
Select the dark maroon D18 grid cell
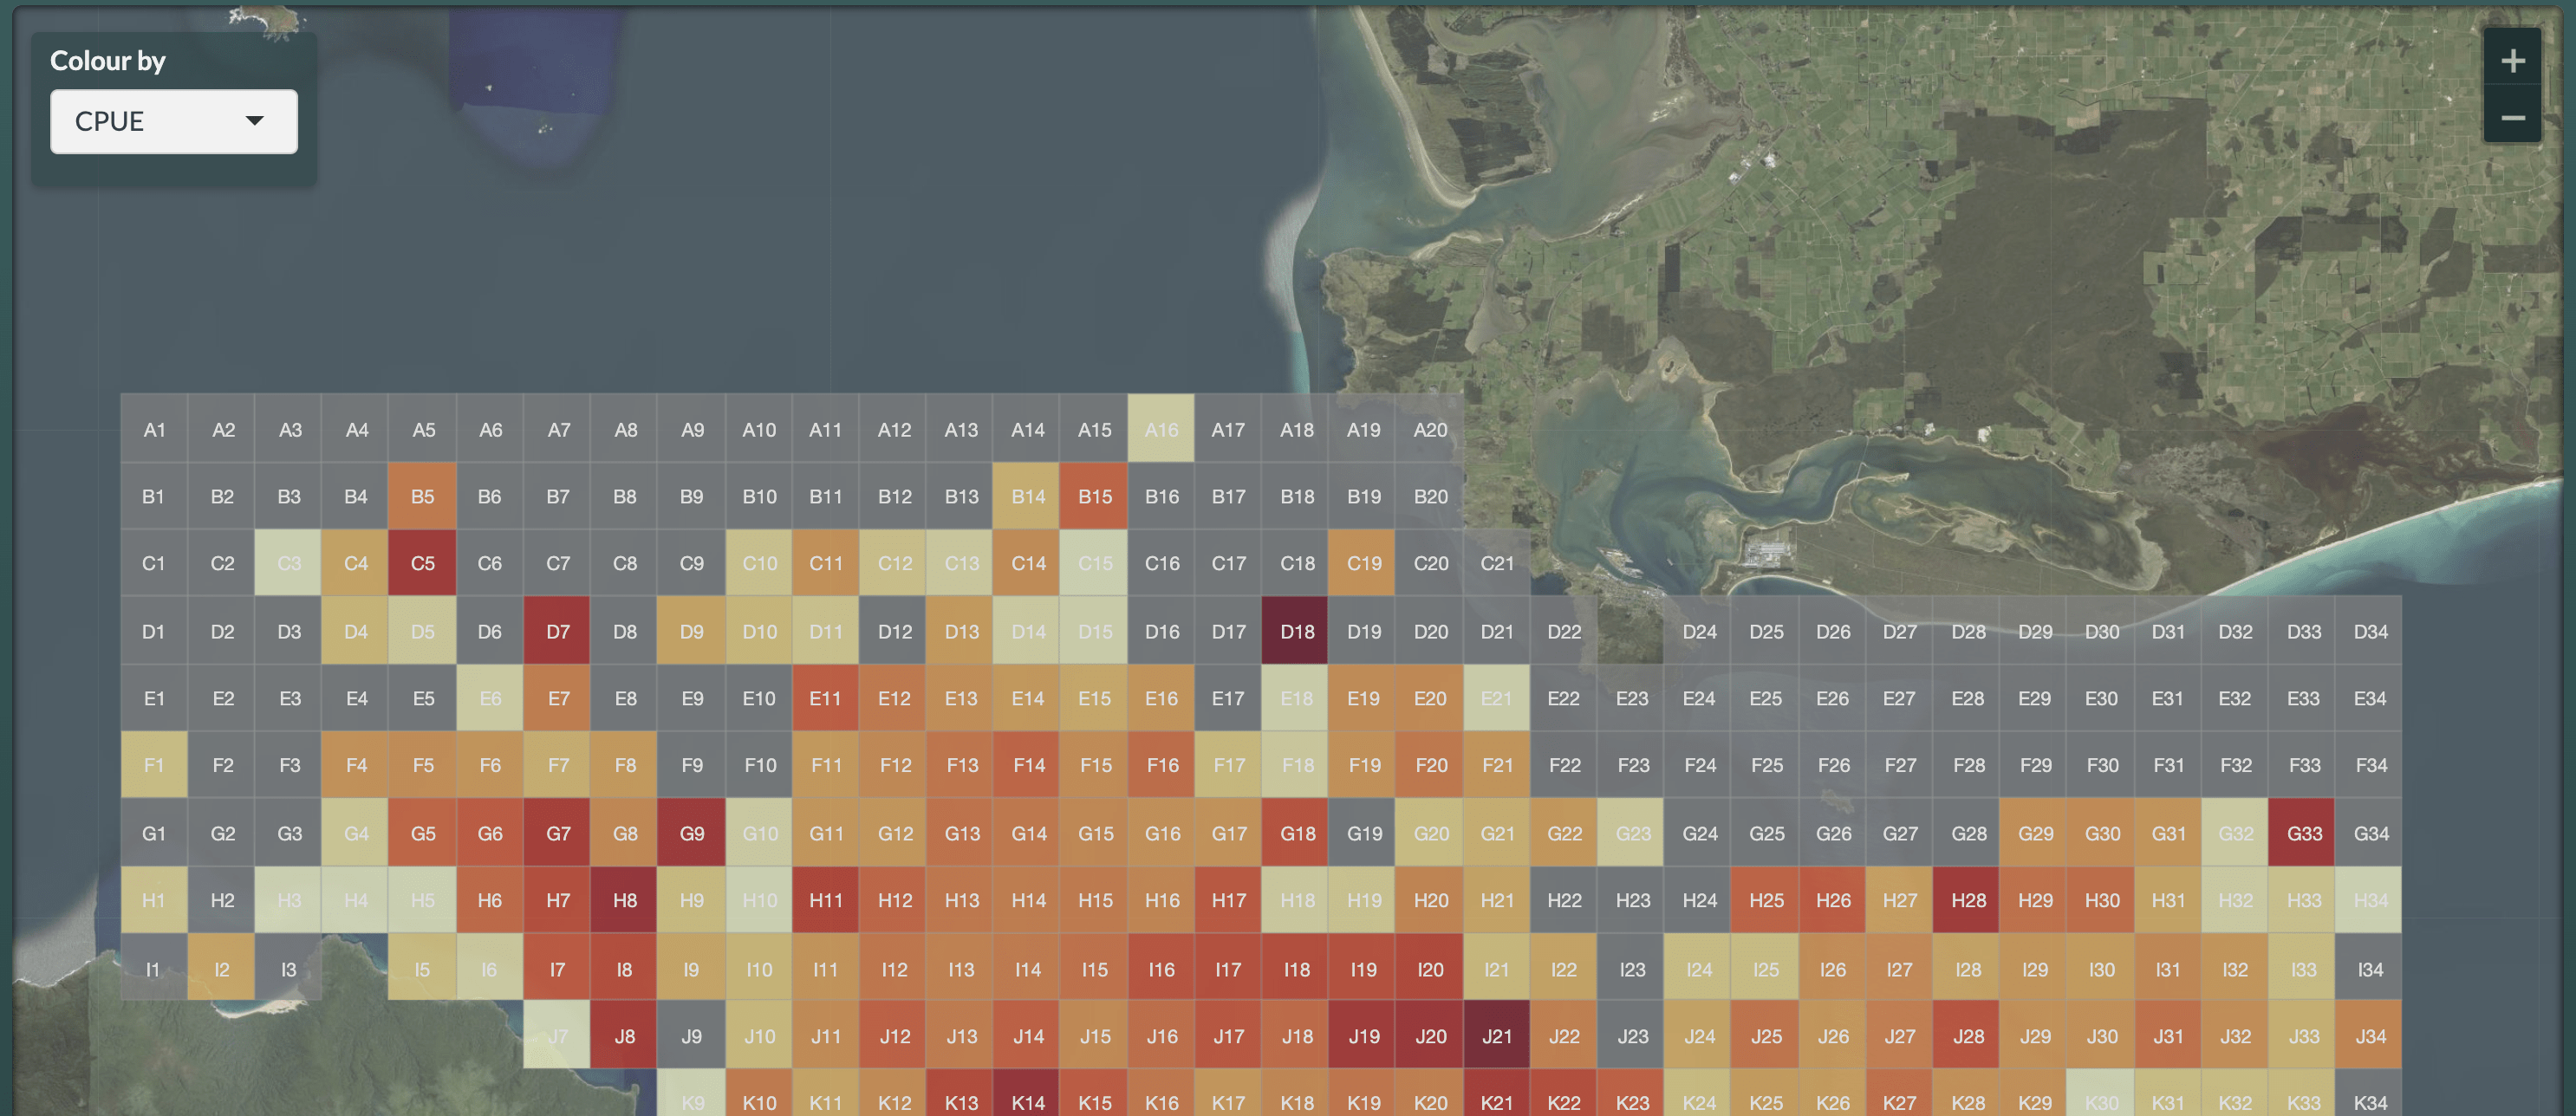point(1296,631)
